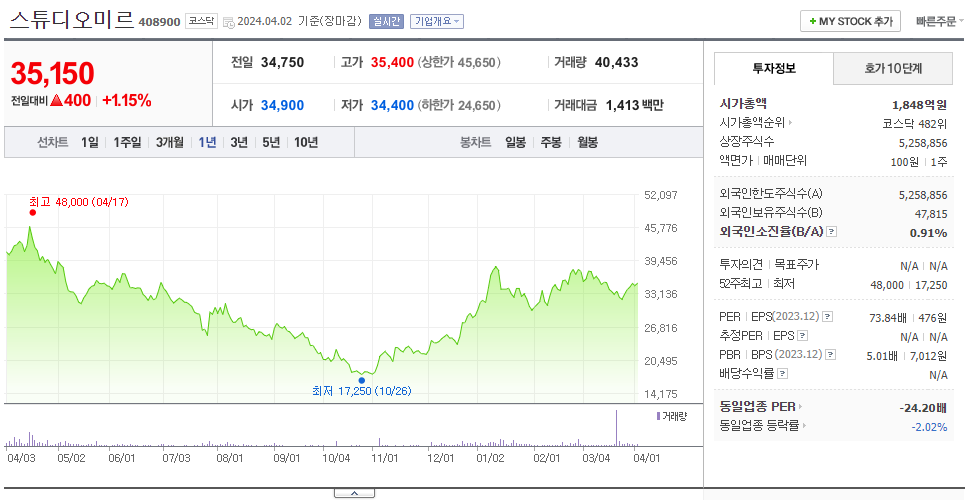968x500 pixels.
Task: Click the 봉차트 label
Action: click(x=475, y=143)
